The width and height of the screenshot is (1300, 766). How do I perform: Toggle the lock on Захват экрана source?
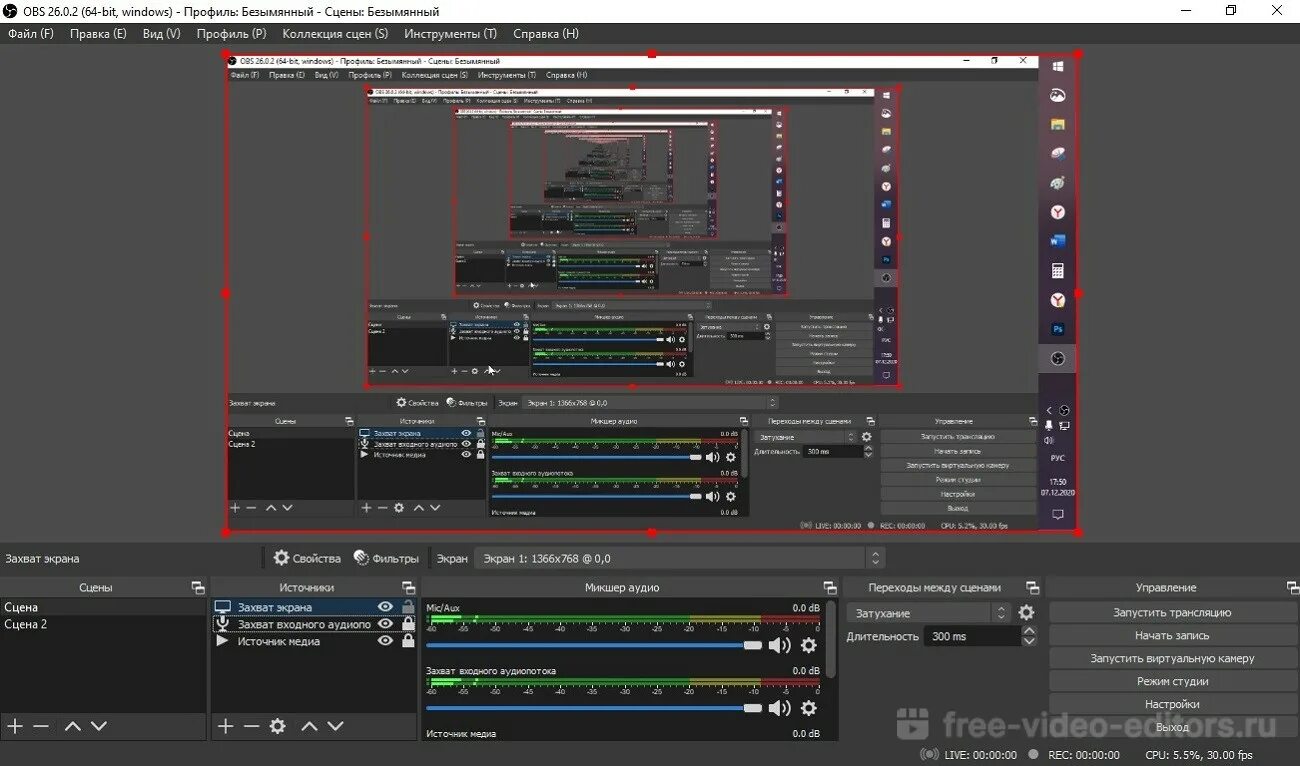pyautogui.click(x=408, y=607)
